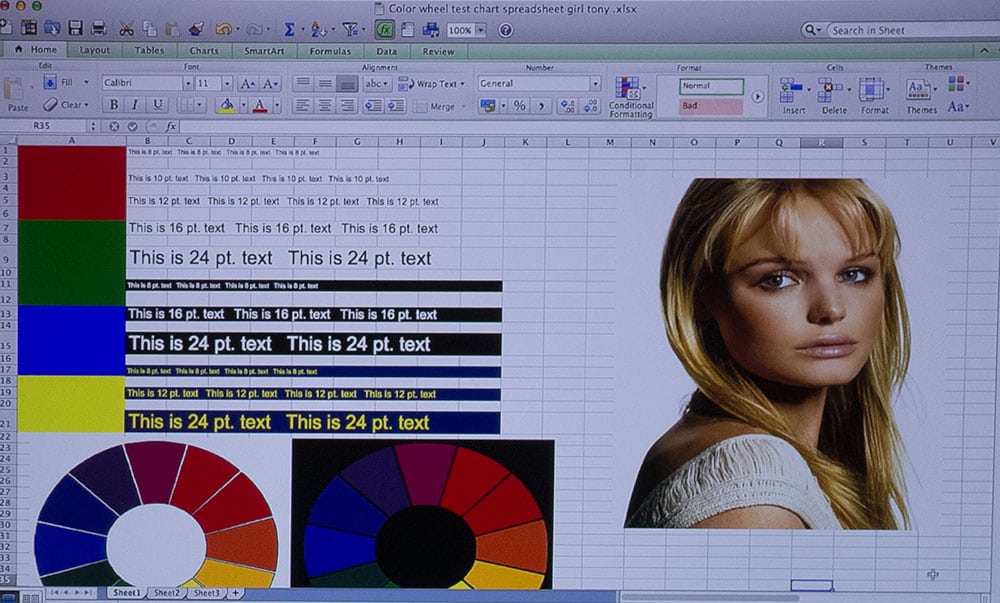Toggle the formula bar fx toolbar button
1000x603 pixels.
pyautogui.click(x=384, y=29)
